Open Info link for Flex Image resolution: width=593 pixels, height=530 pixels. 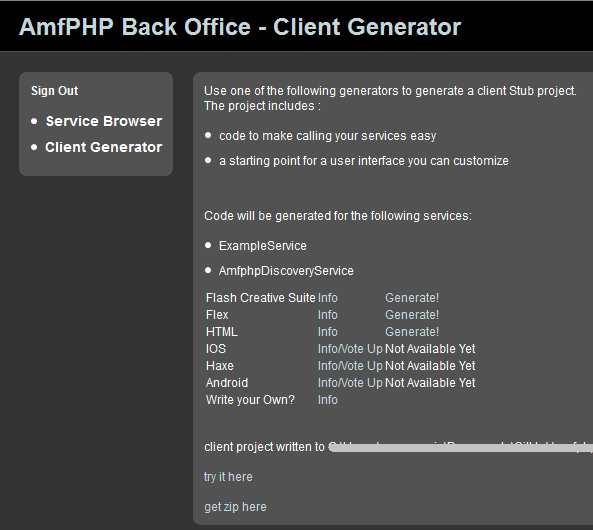(x=328, y=315)
